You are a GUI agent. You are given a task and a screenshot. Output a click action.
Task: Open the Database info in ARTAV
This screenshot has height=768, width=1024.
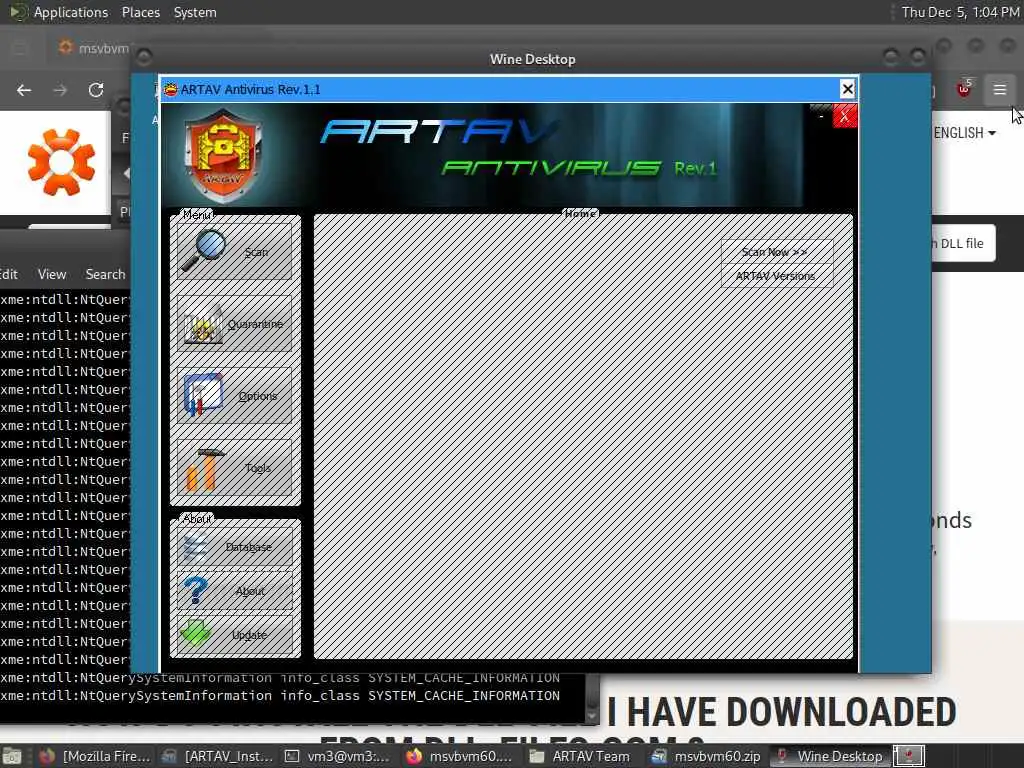click(234, 547)
